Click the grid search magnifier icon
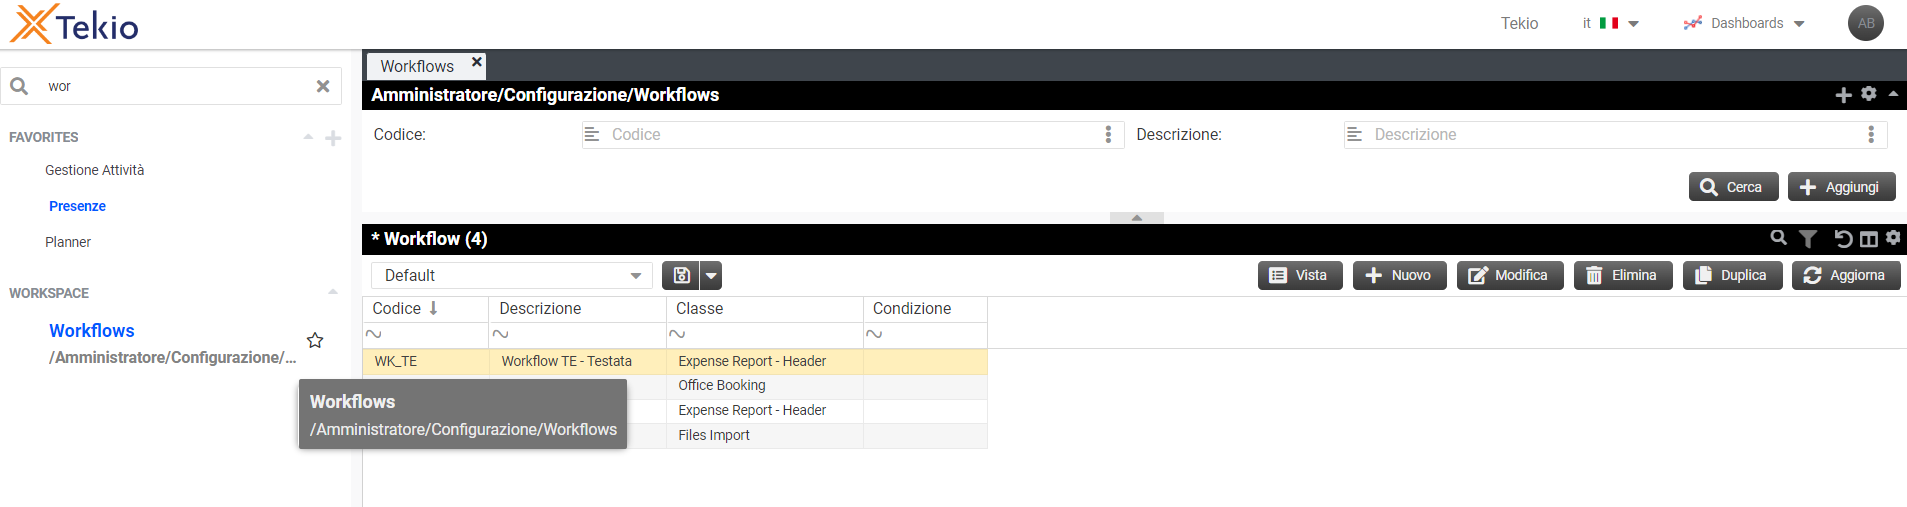 pyautogui.click(x=1778, y=238)
